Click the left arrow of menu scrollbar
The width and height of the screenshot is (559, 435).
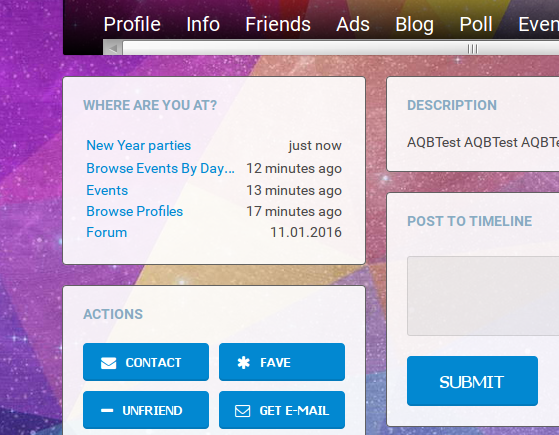113,48
